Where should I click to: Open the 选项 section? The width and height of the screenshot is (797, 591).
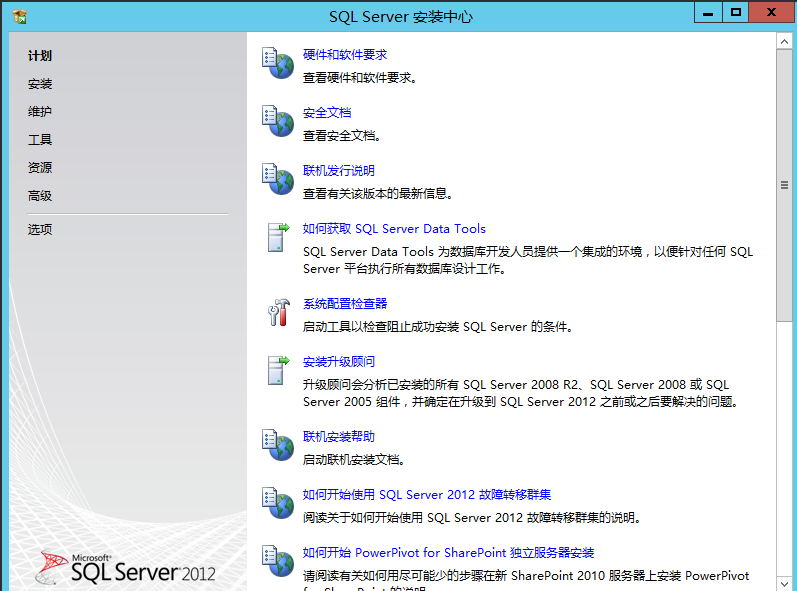pyautogui.click(x=40, y=230)
